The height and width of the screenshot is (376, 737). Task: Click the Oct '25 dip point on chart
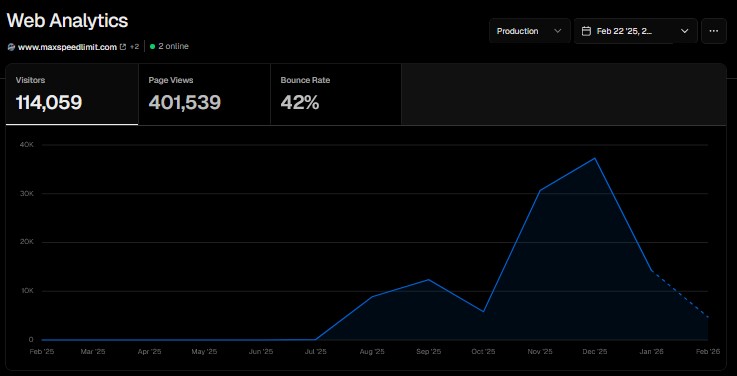[x=484, y=312]
